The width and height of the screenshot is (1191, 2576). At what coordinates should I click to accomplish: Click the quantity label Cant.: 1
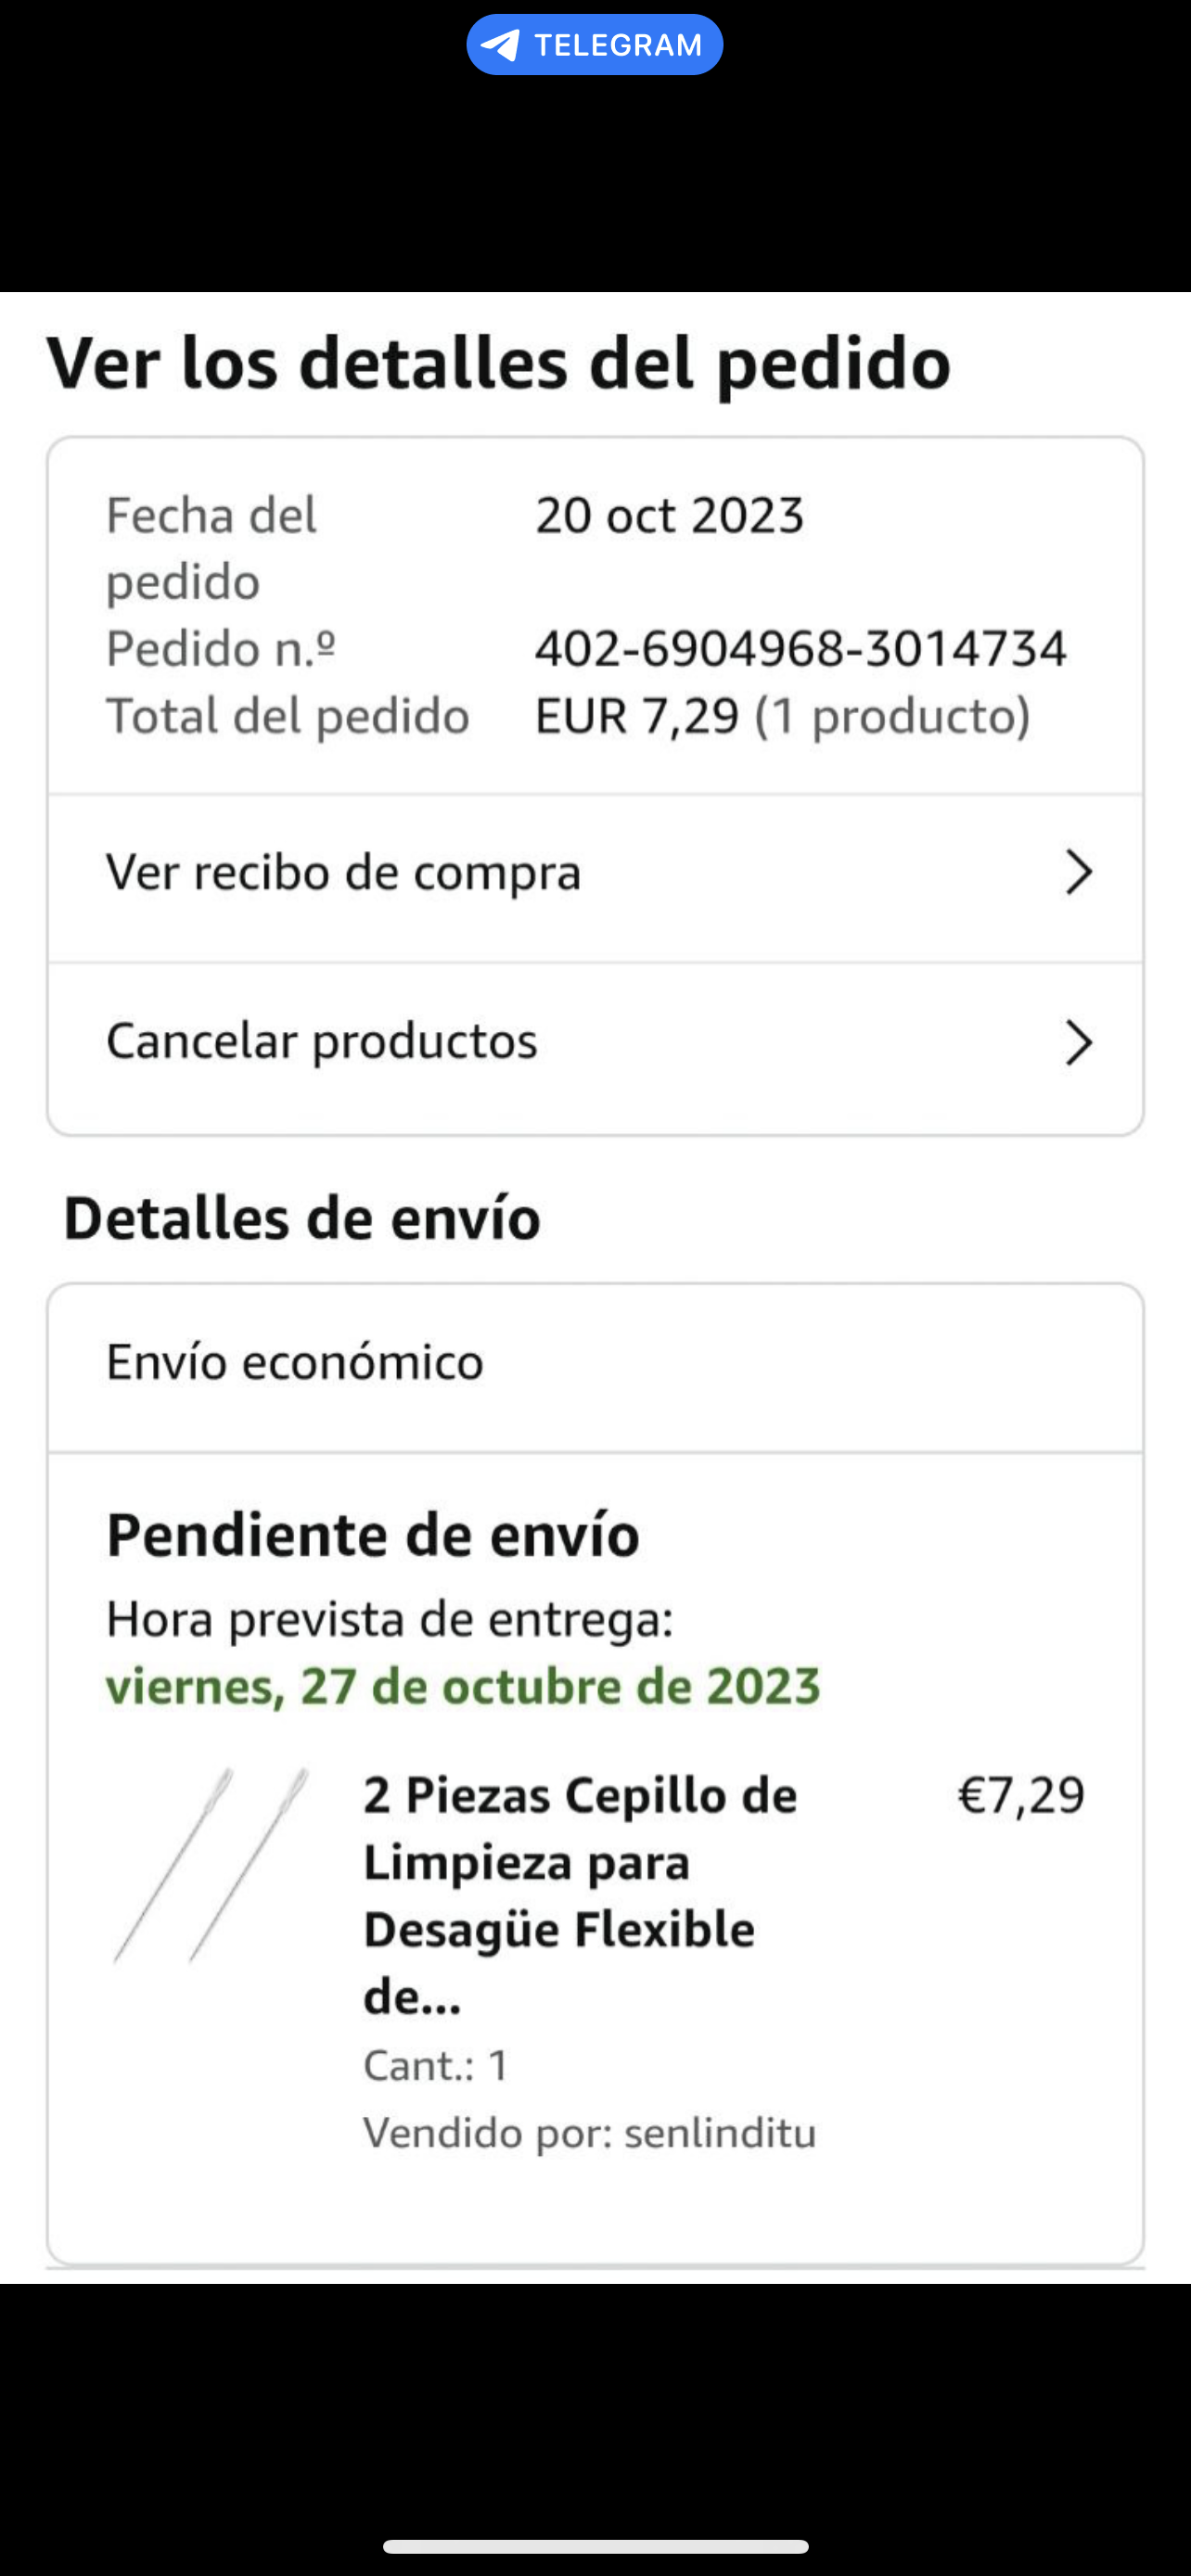(436, 2065)
